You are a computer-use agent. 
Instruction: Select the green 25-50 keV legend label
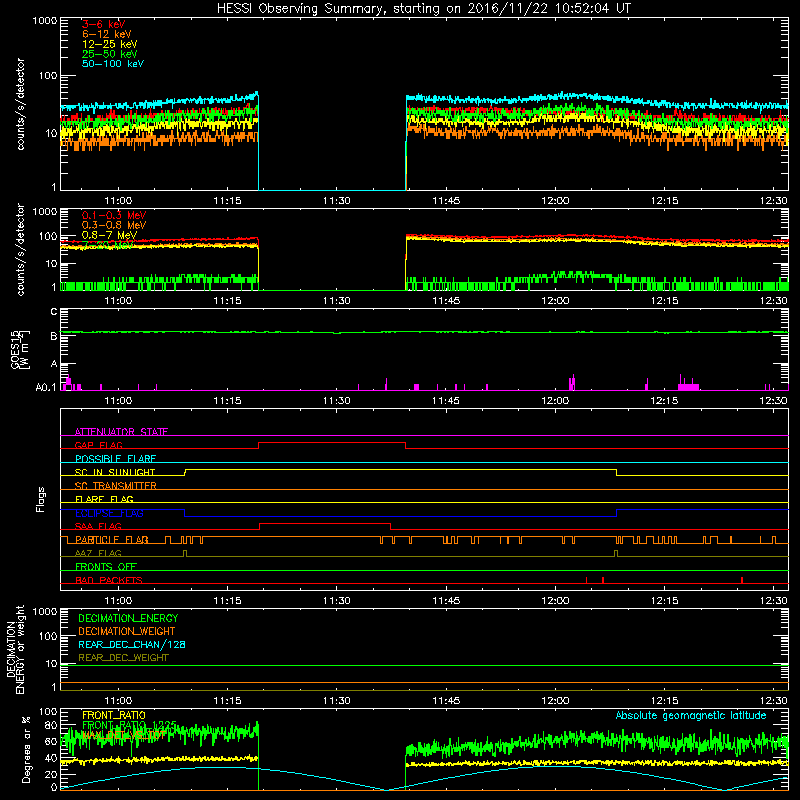click(x=109, y=54)
